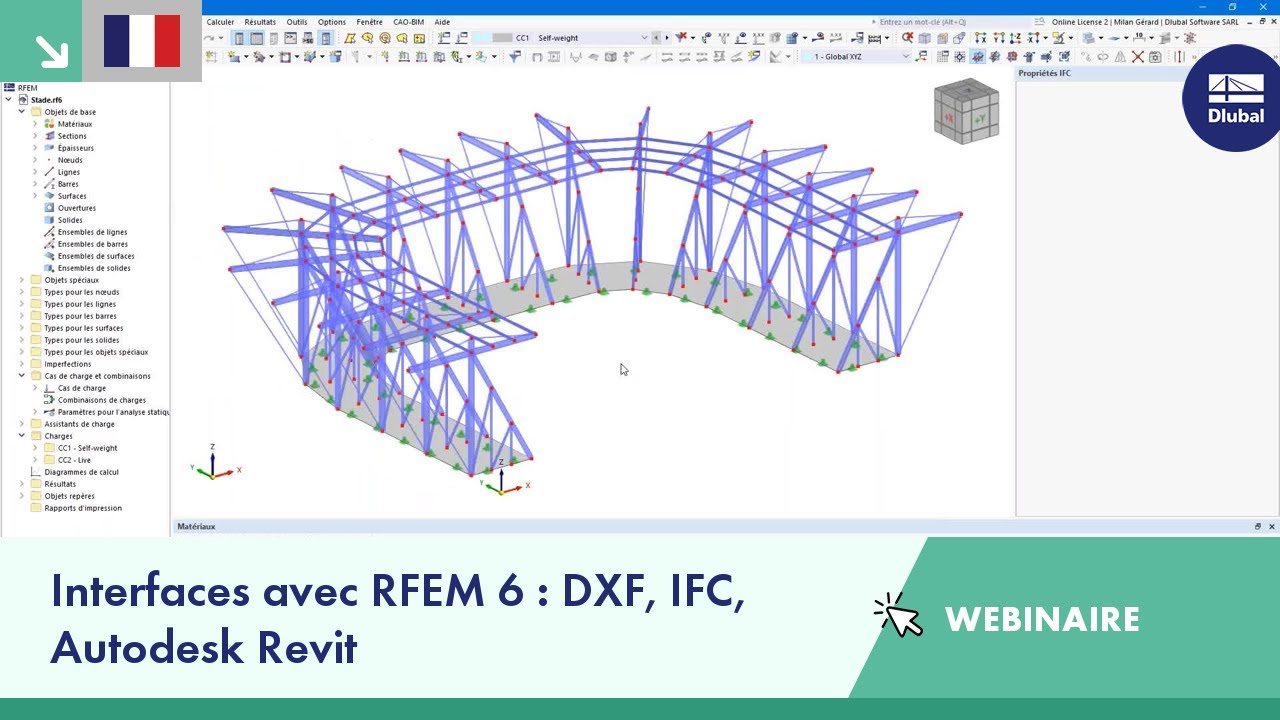This screenshot has width=1280, height=720.
Task: Click the red X delete icon
Action: pyautogui.click(x=1137, y=56)
